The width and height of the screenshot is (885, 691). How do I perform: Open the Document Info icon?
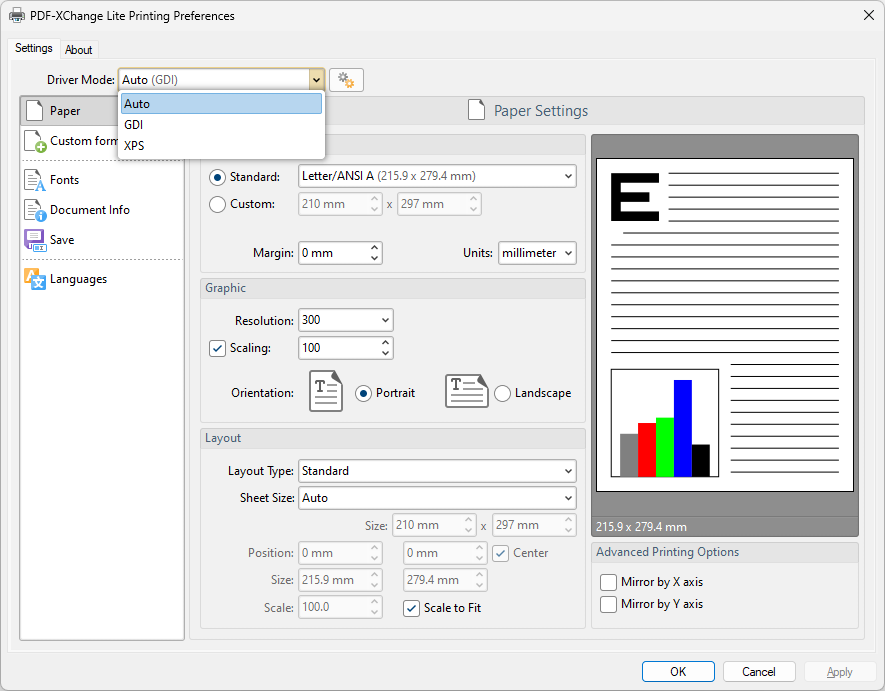[34, 210]
